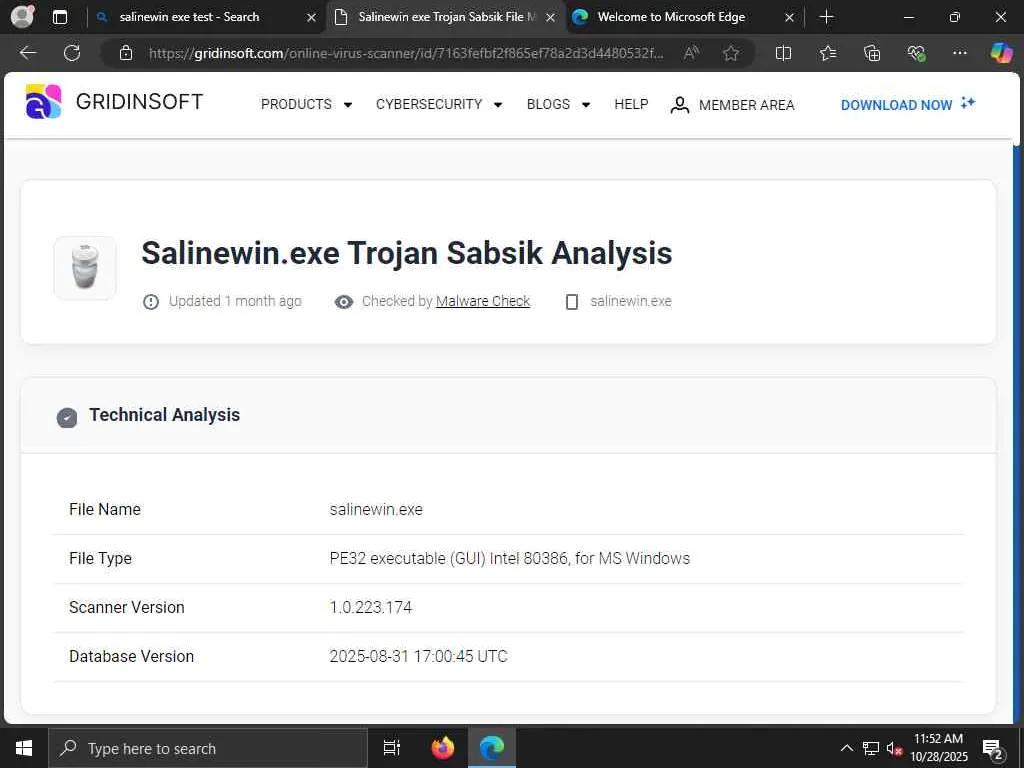
Task: Select the PE32 executable file type value
Action: click(x=509, y=558)
